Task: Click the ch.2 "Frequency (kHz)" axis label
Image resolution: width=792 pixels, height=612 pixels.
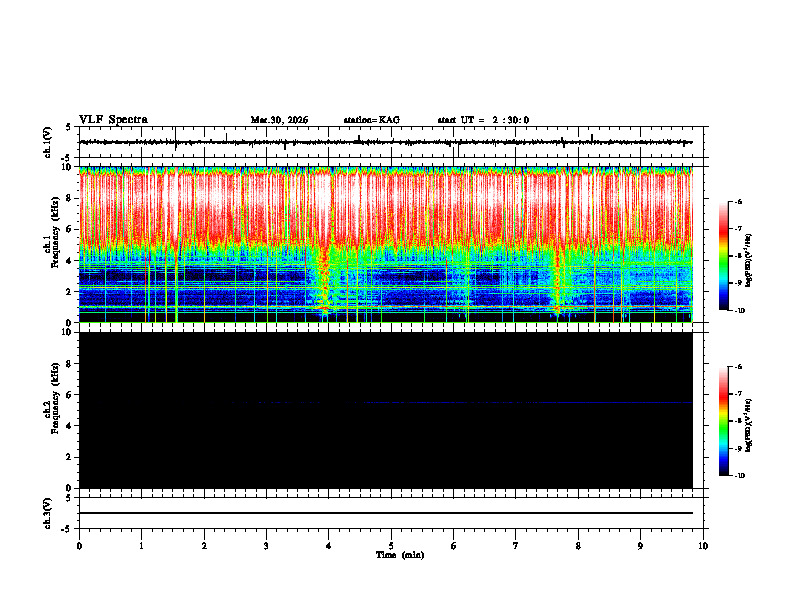Action: click(56, 398)
